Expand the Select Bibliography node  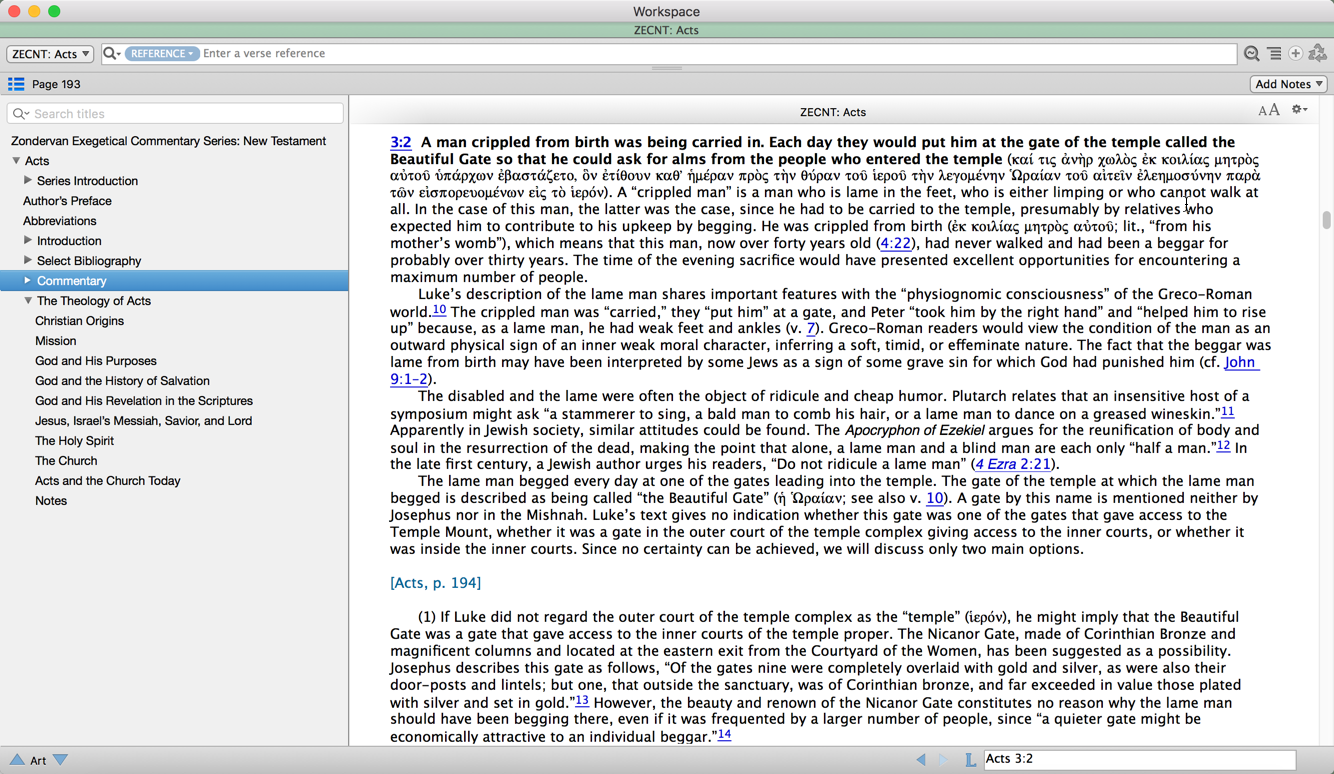[x=28, y=261]
